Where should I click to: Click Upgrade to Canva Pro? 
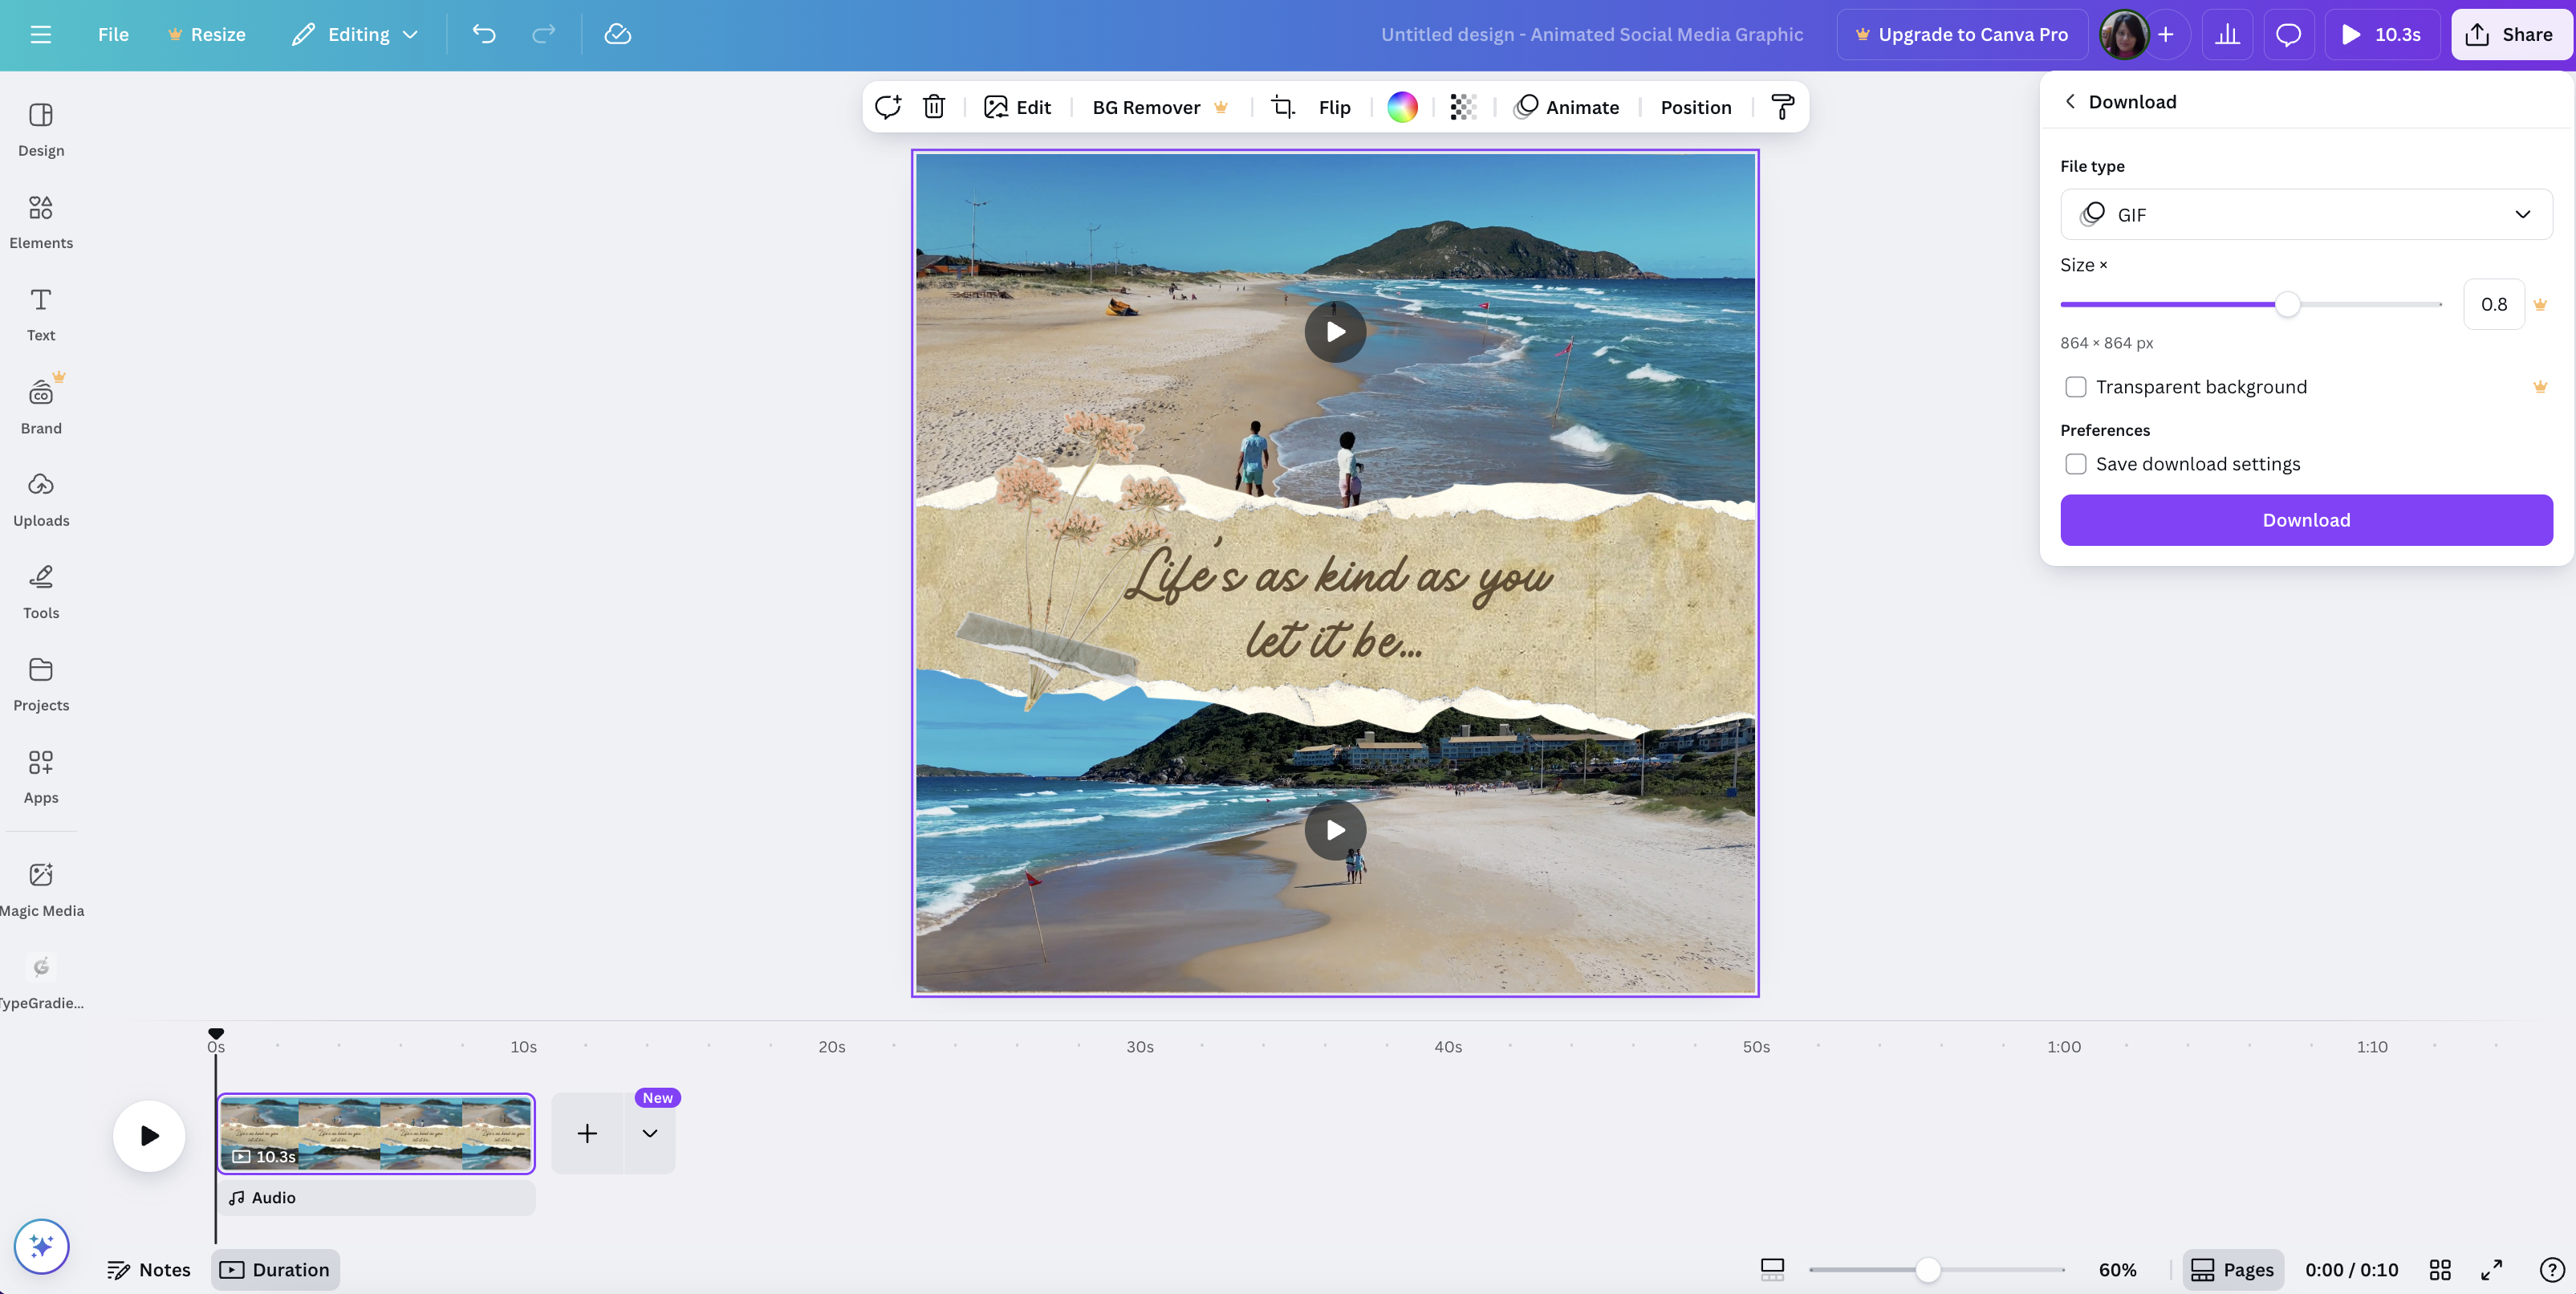coord(1961,33)
